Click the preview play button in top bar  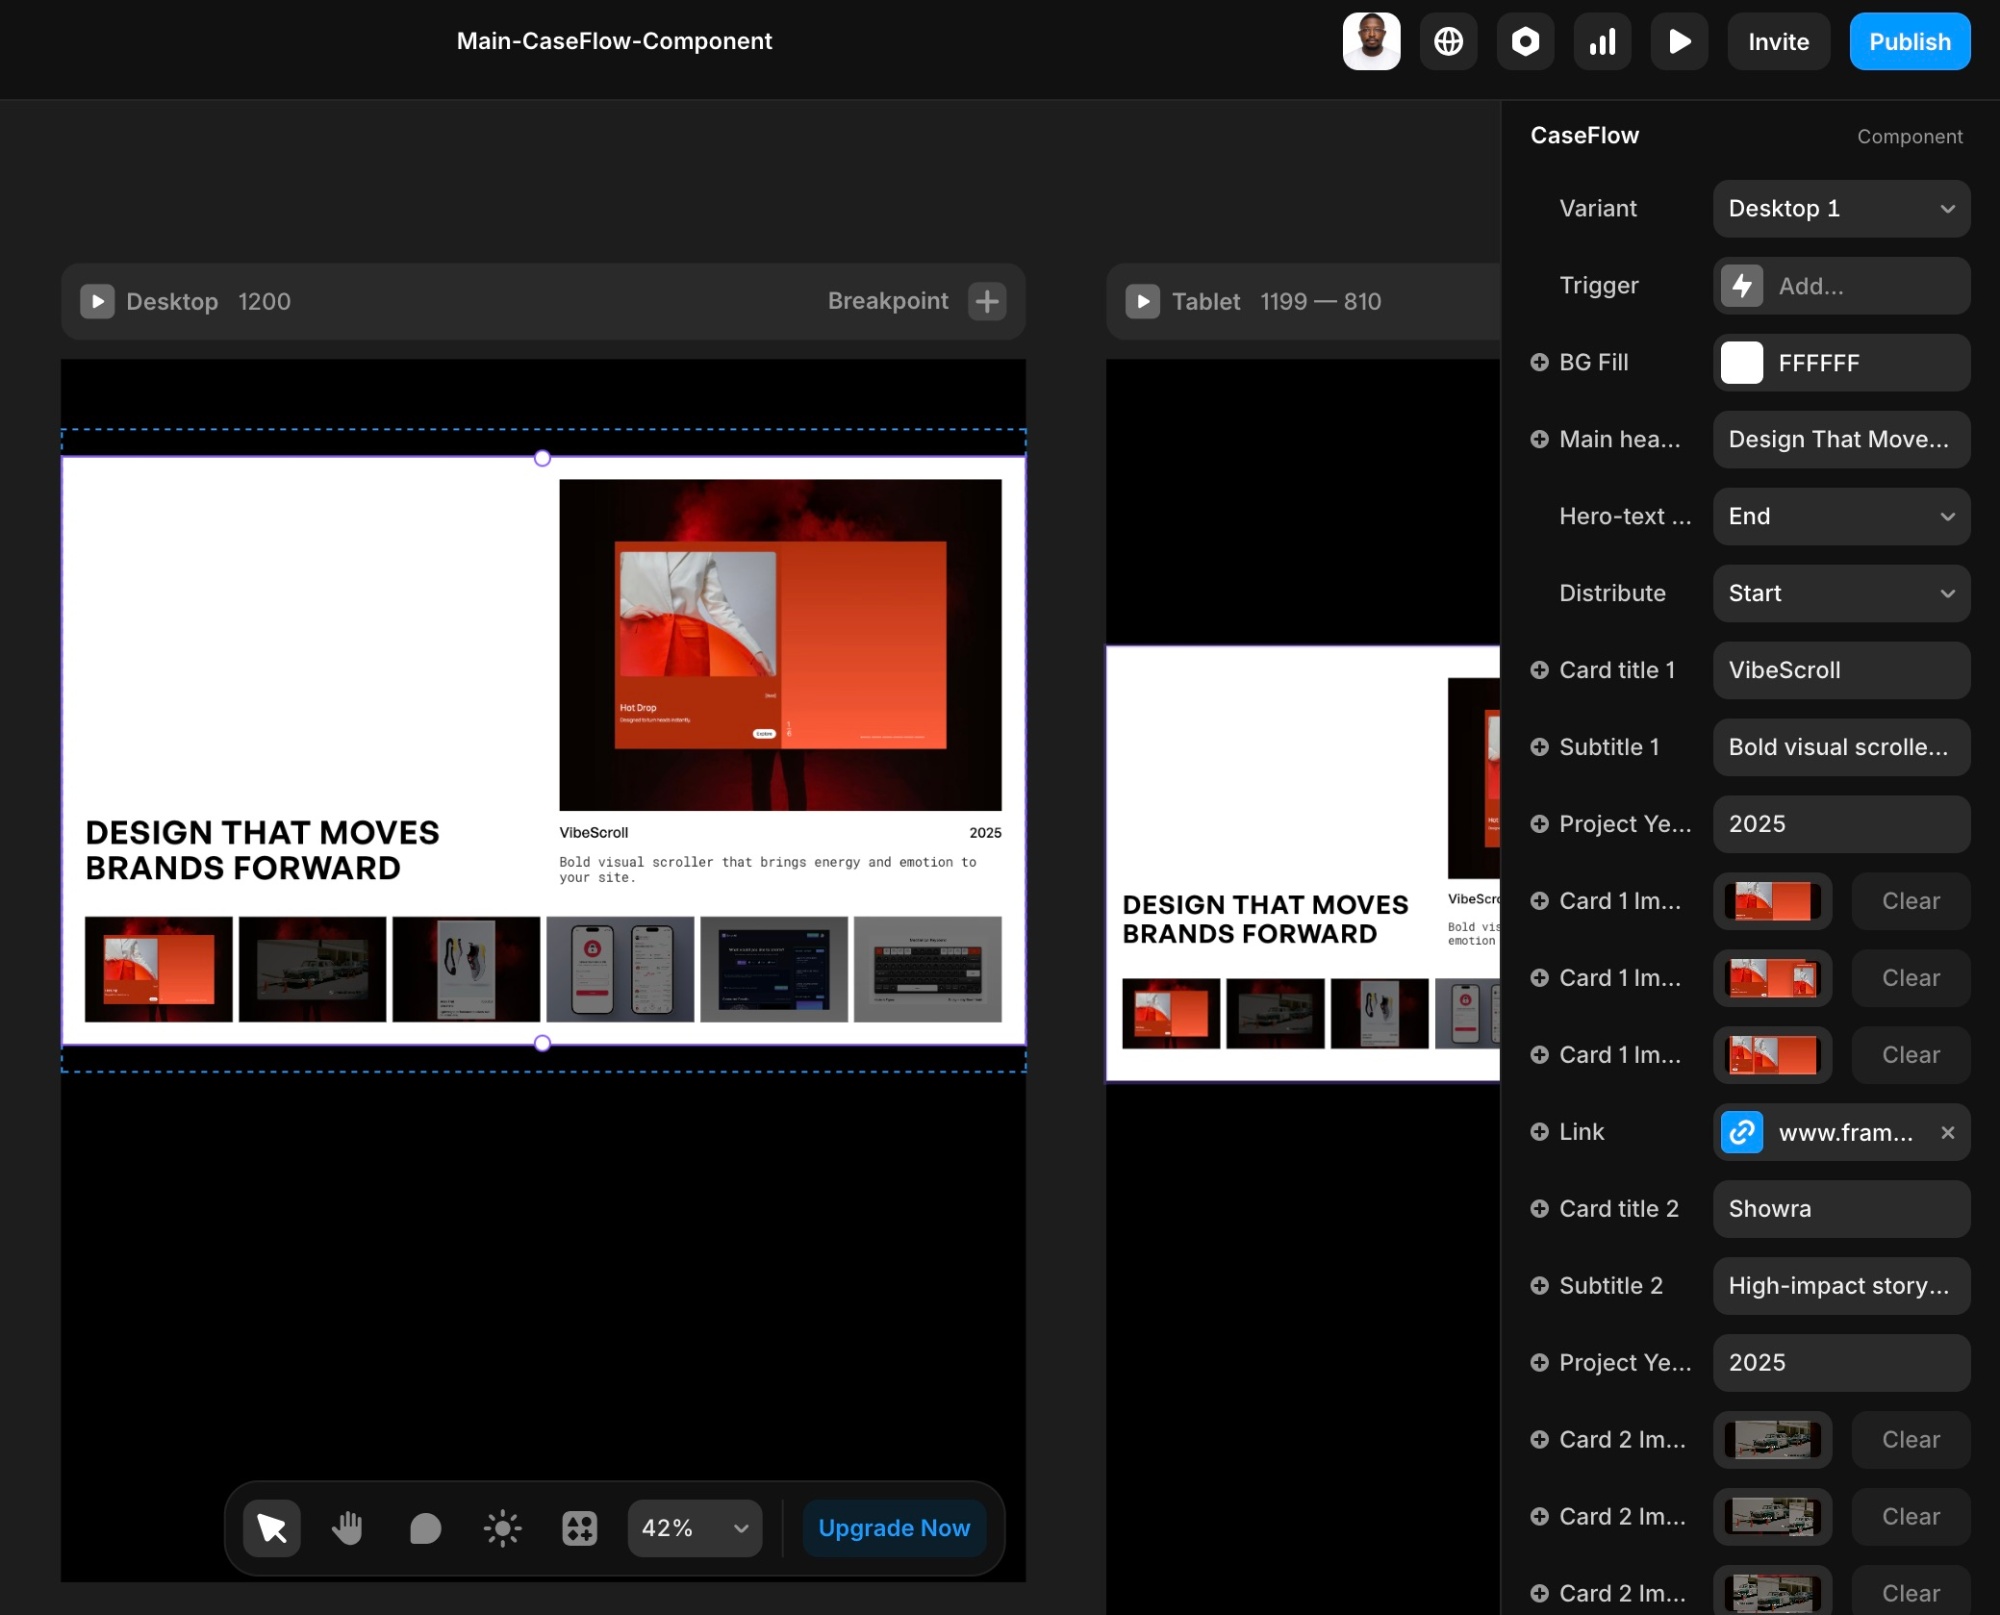(1679, 41)
